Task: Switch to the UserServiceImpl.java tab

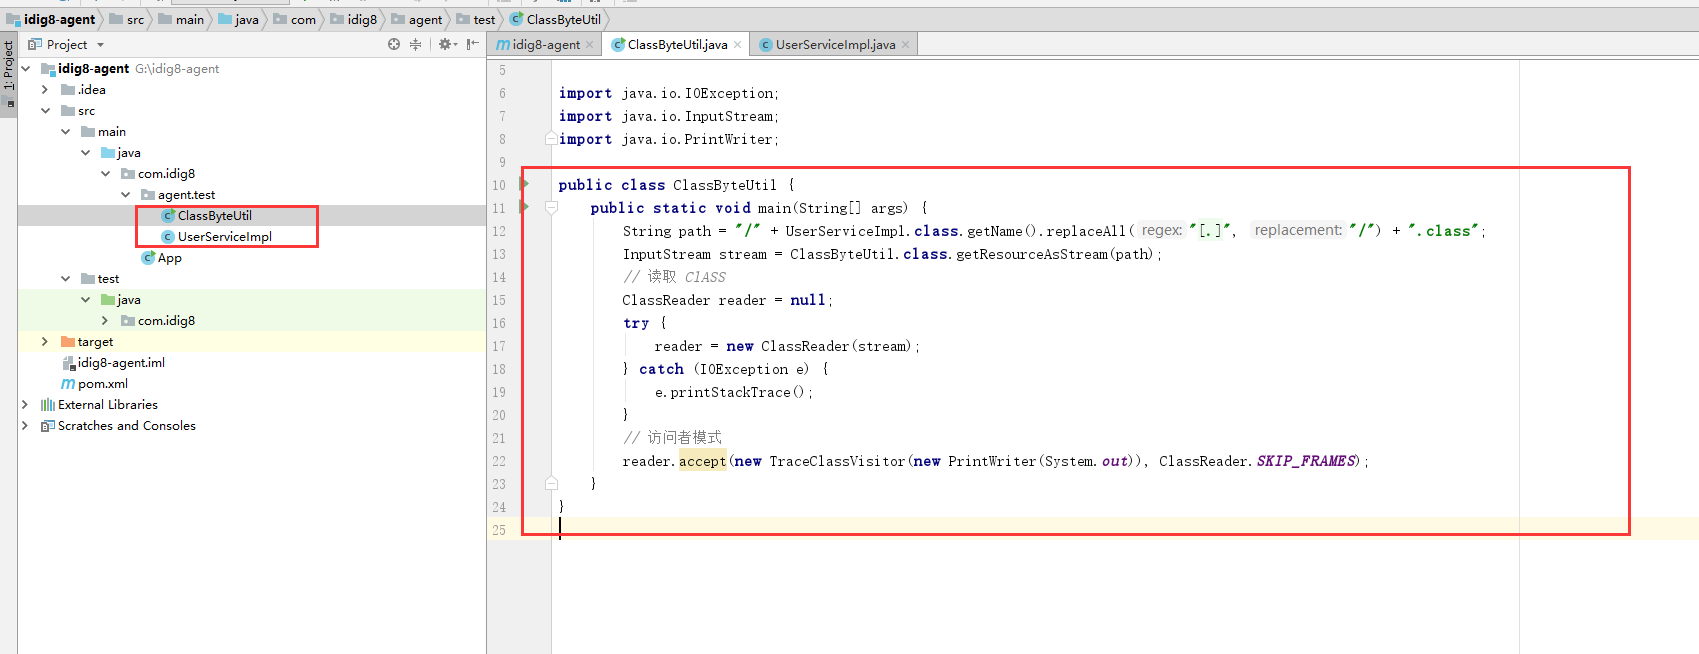Action: (835, 45)
